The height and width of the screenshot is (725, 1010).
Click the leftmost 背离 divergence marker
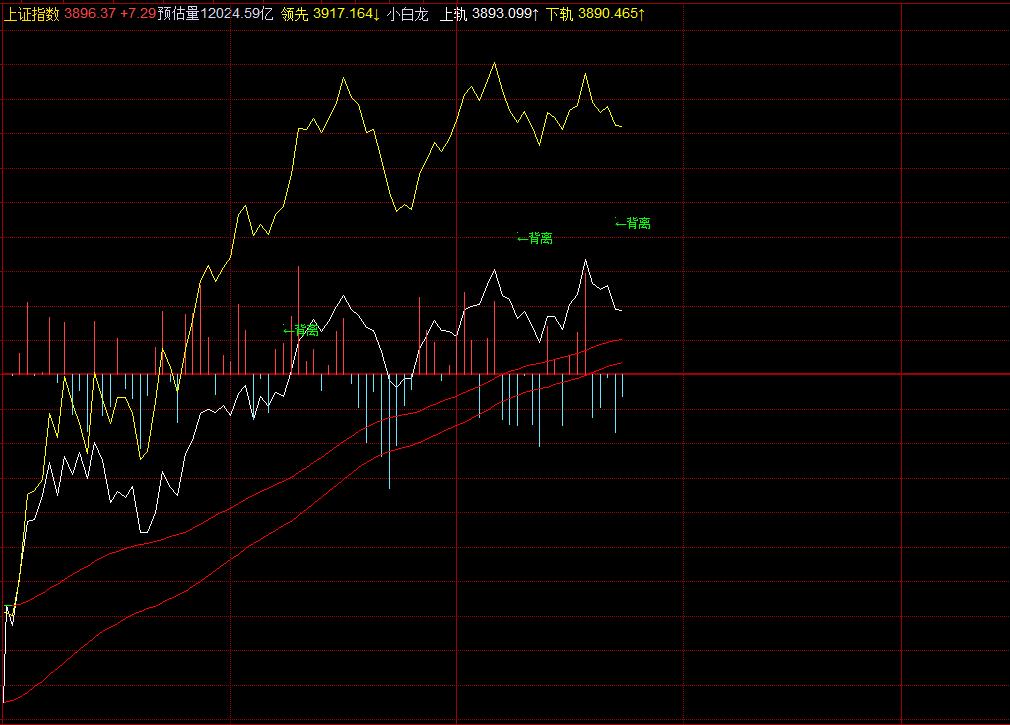[301, 330]
